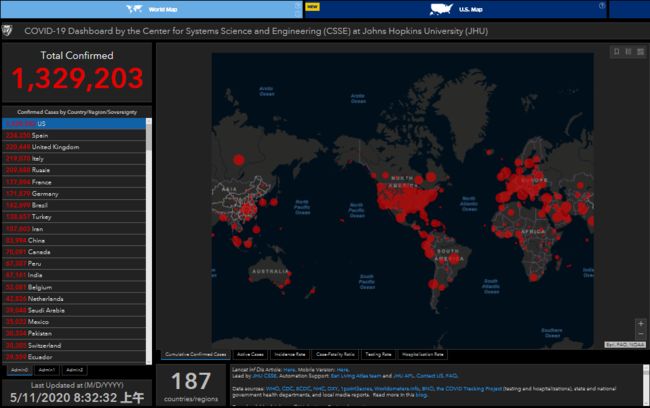Open the Worldometers.info link
This screenshot has width=650, height=408.
click(x=397, y=389)
